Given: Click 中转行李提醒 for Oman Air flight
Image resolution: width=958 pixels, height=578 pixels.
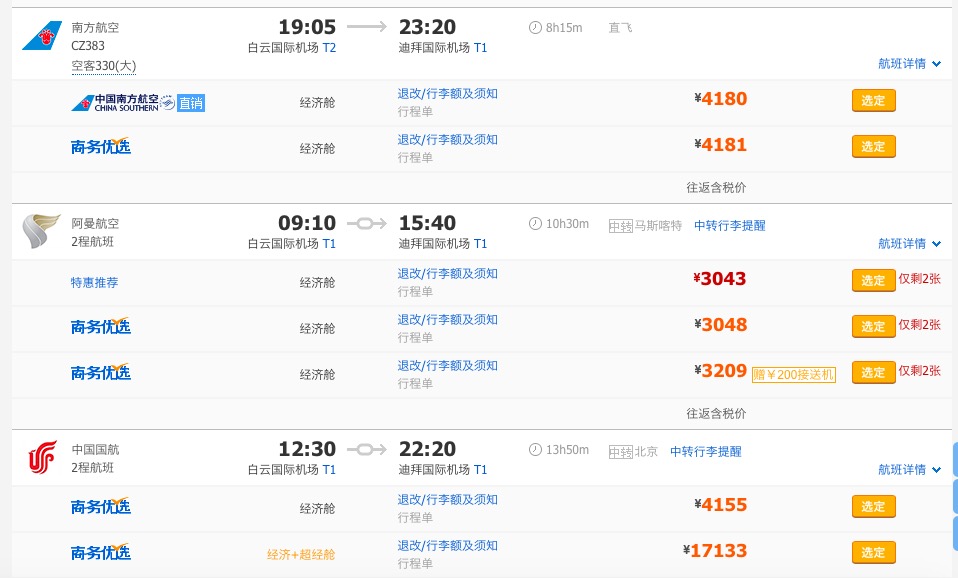Looking at the screenshot, I should point(732,227).
